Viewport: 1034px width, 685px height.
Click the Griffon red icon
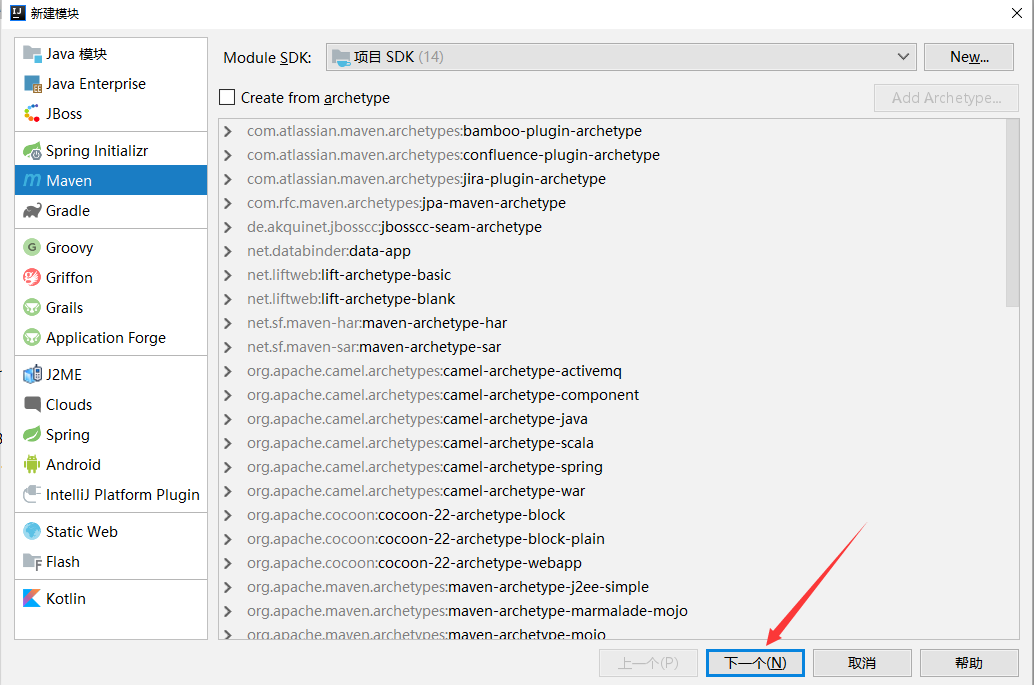pyautogui.click(x=32, y=278)
